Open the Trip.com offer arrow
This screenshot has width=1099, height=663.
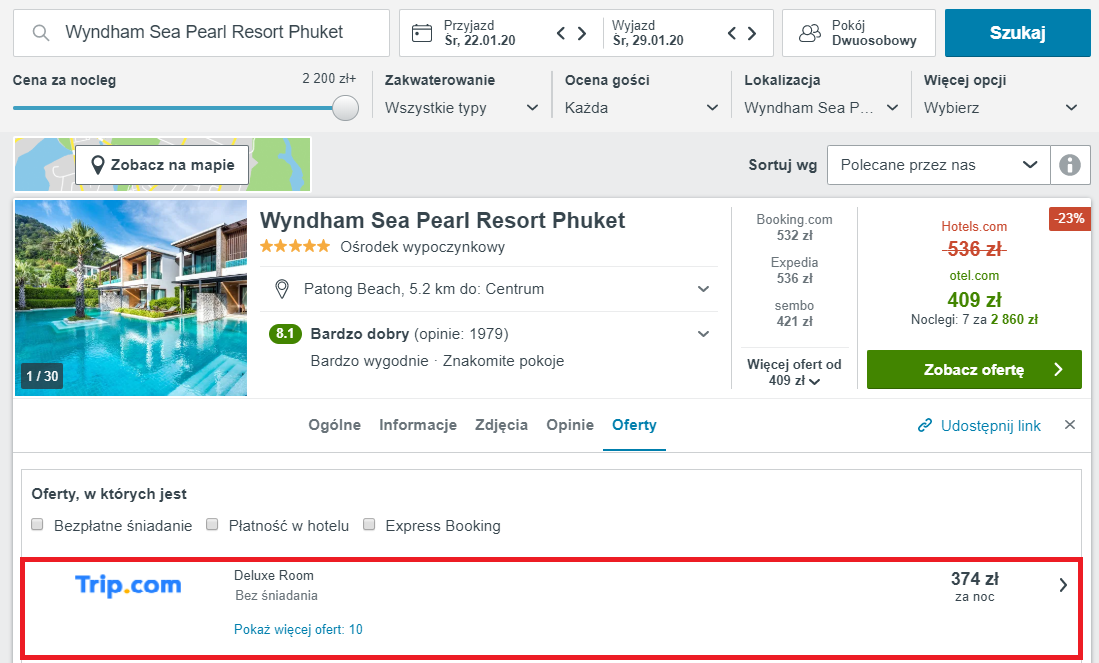[1063, 585]
